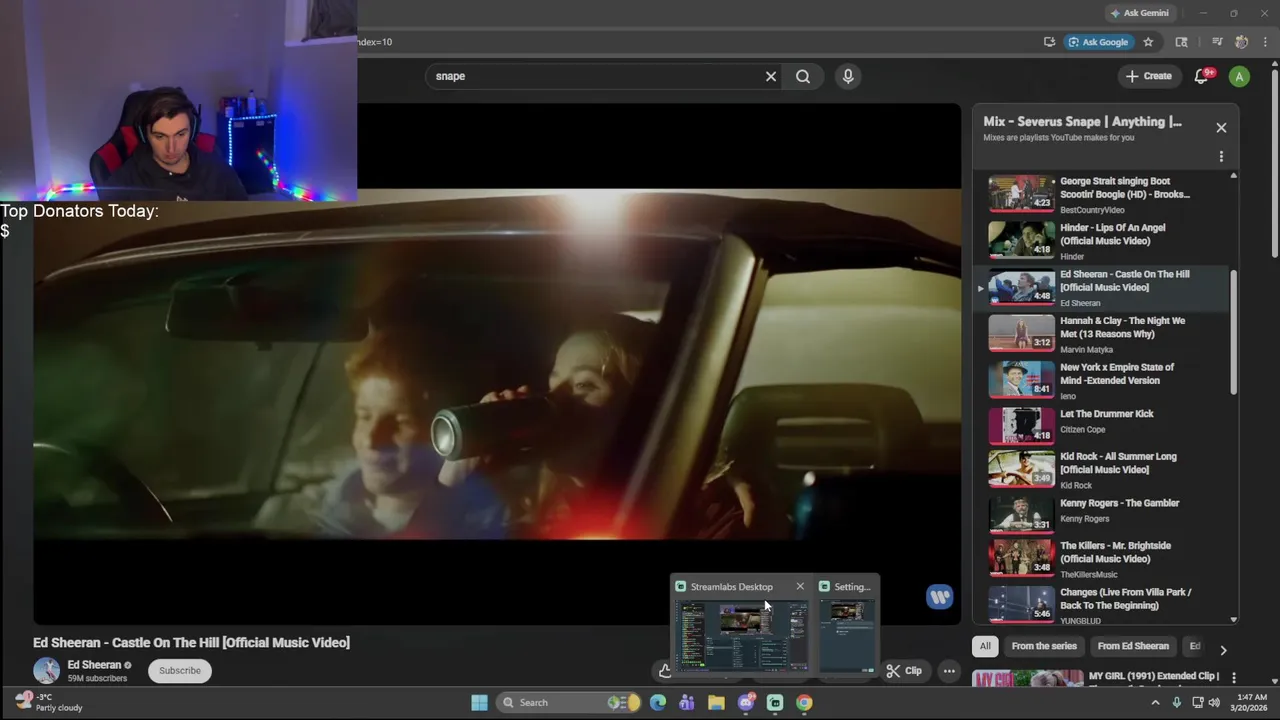Click Streamlabs Desktop taskbar icon

pyautogui.click(x=775, y=703)
